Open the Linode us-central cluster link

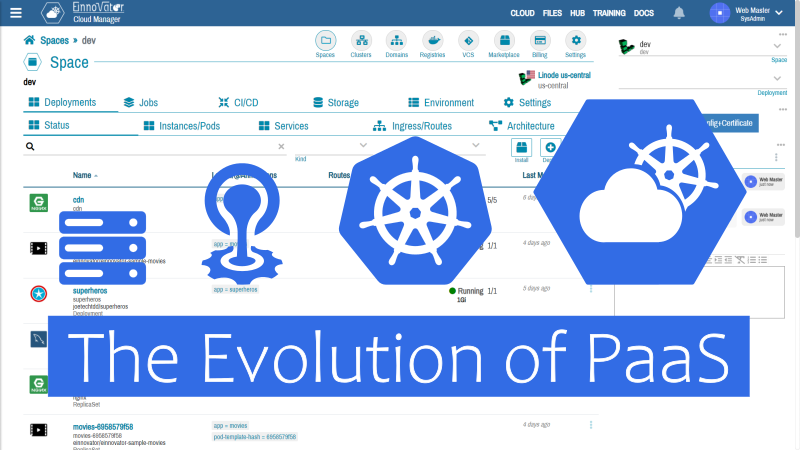pyautogui.click(x=564, y=75)
